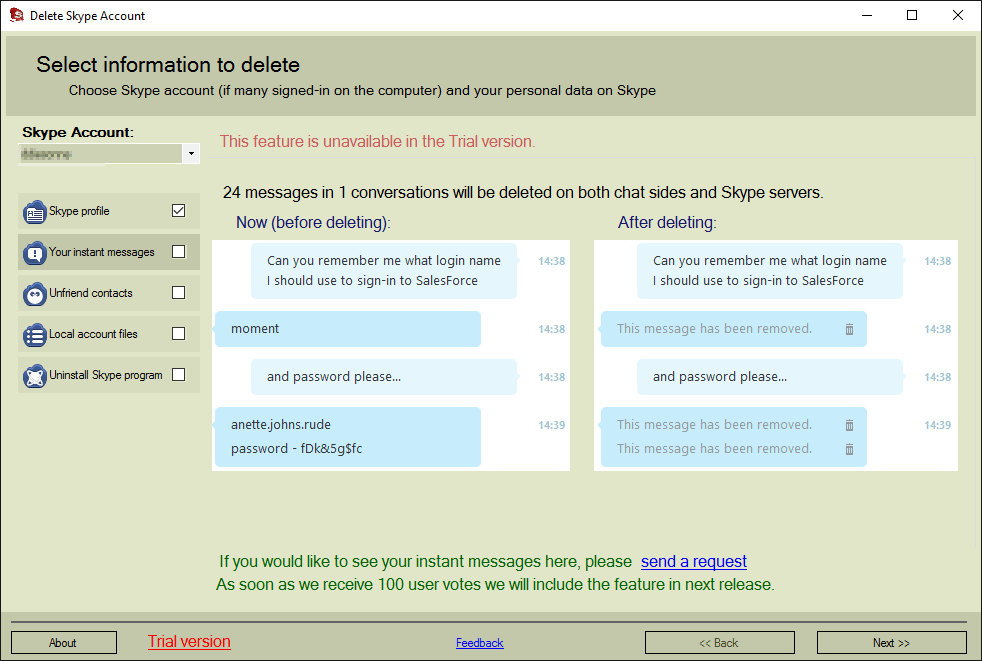This screenshot has width=982, height=661.
Task: Click the 'password - fDk&5g$fc' message text
Action: point(296,449)
